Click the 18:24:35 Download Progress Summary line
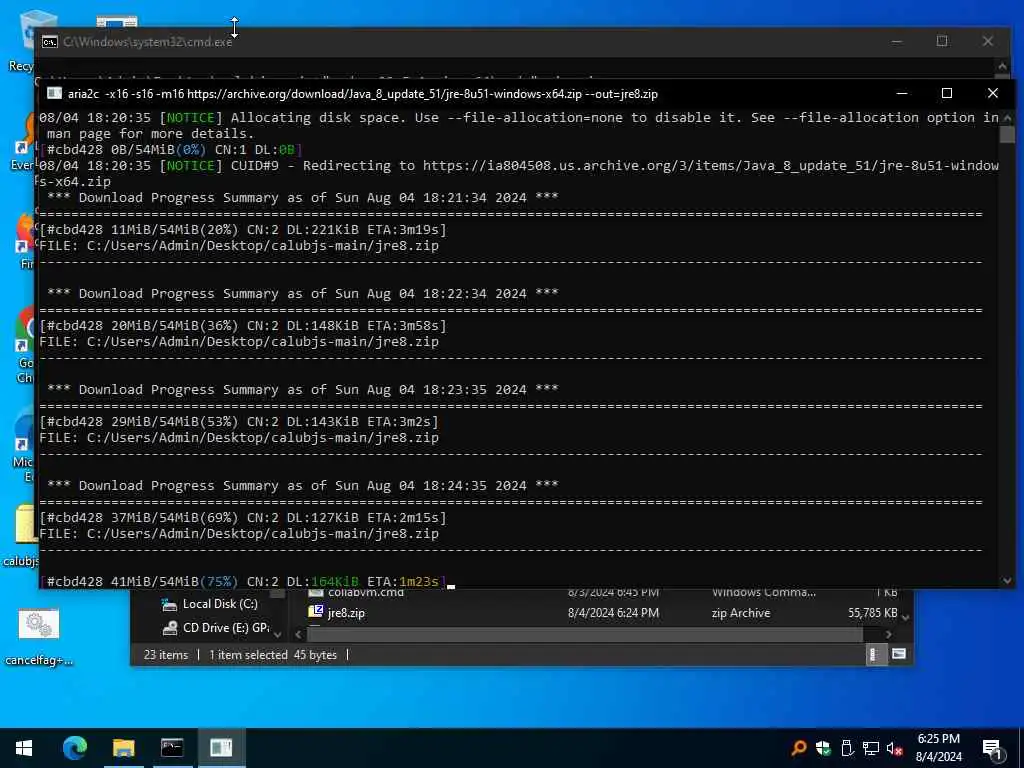 point(303,486)
